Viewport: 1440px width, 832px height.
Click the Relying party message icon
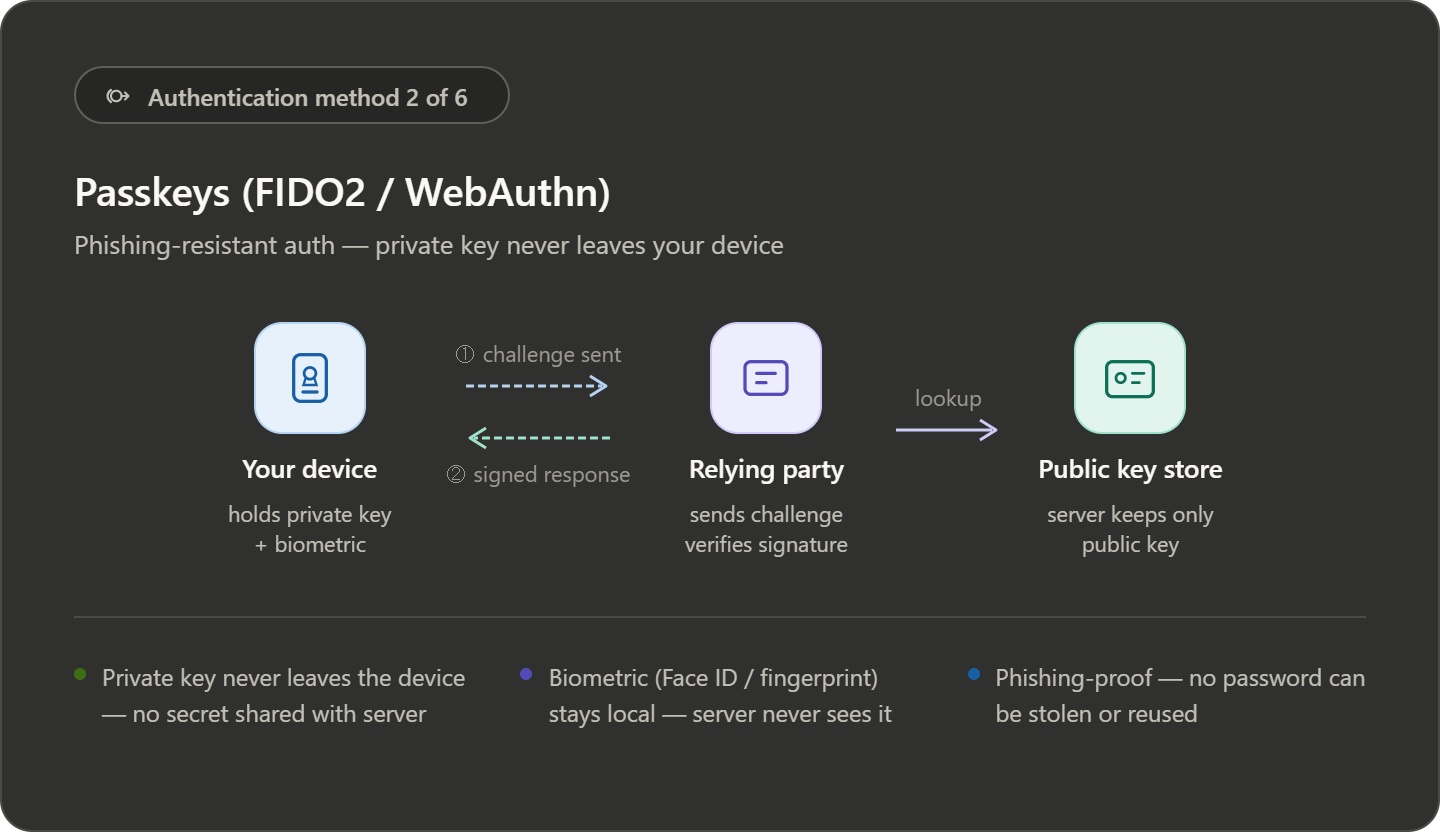coord(766,378)
